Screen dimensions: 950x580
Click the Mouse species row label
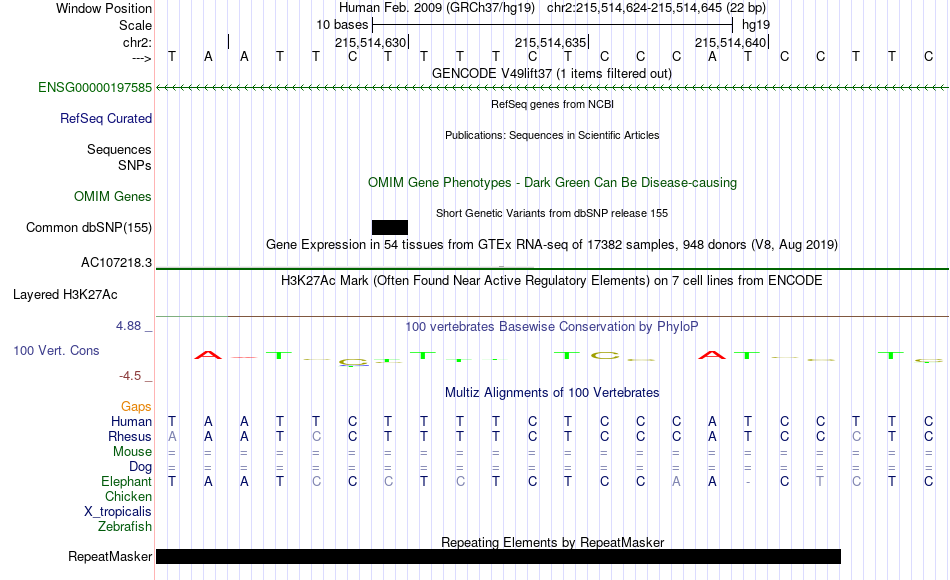pyautogui.click(x=132, y=452)
